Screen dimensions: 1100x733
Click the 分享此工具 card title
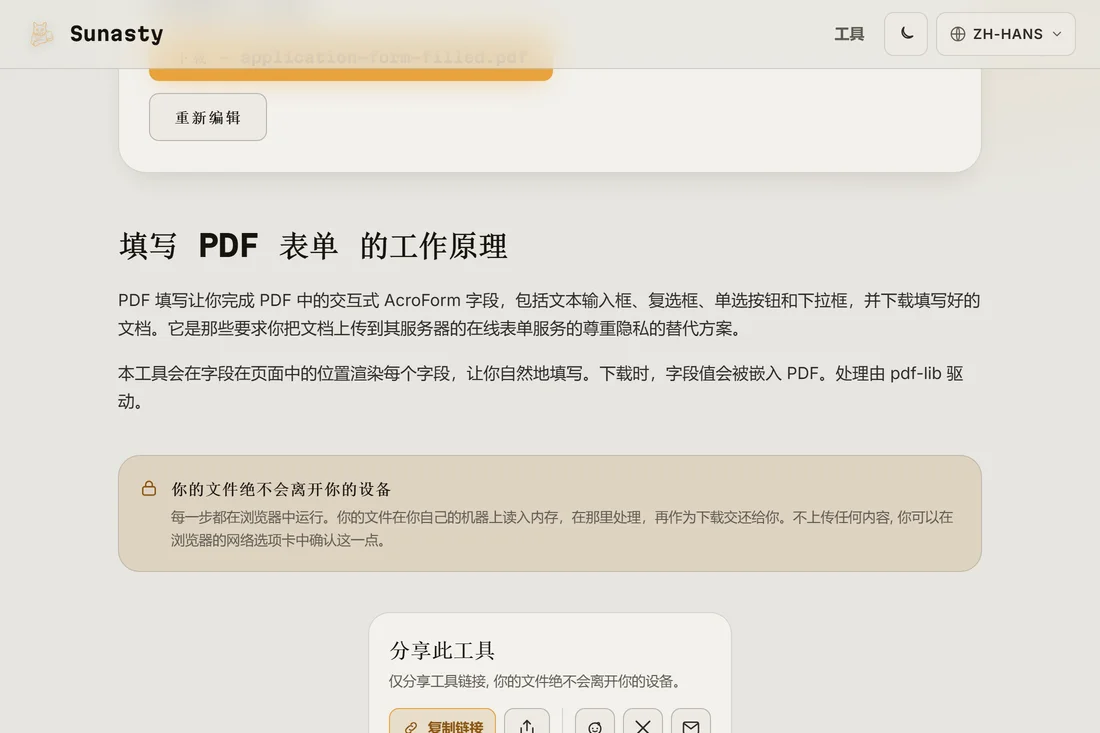pyautogui.click(x=442, y=650)
